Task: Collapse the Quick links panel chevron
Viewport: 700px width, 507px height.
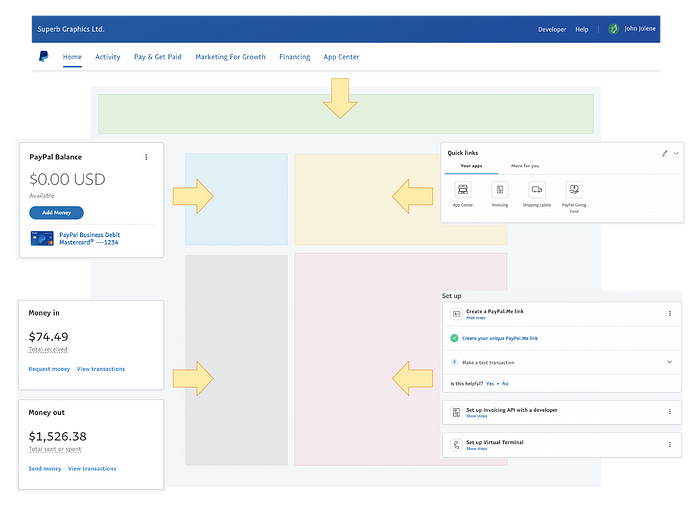Action: click(x=676, y=154)
